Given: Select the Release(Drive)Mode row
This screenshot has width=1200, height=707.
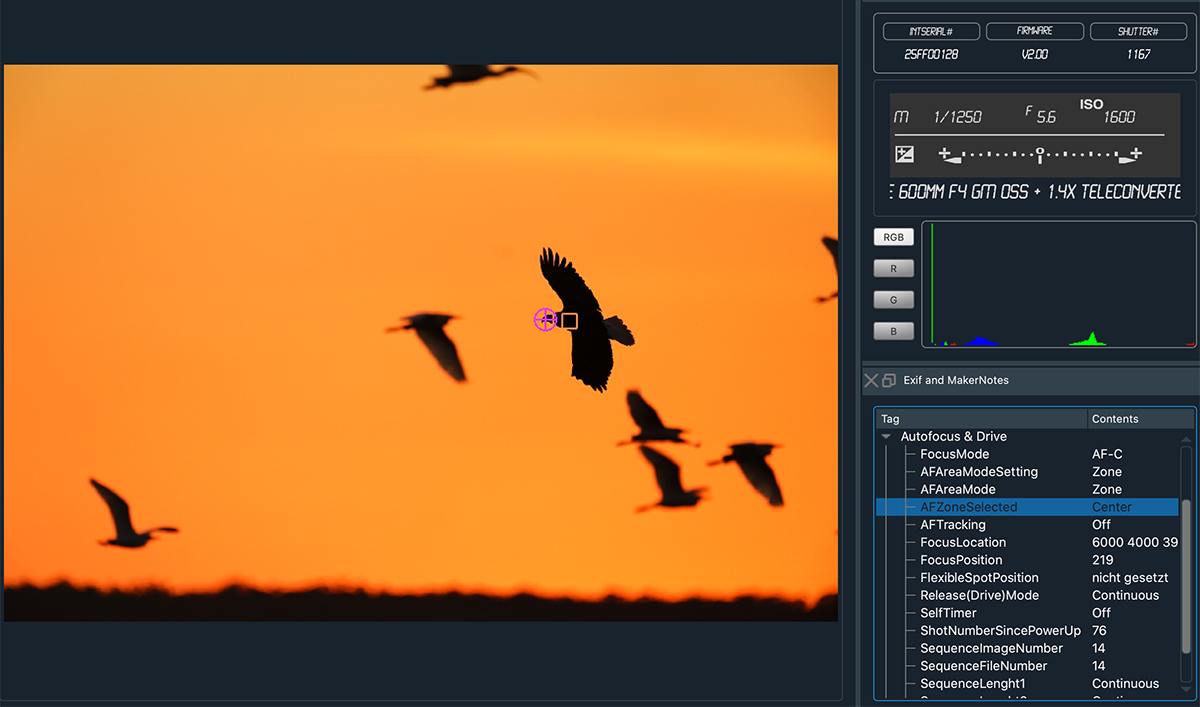Looking at the screenshot, I should 1027,596.
